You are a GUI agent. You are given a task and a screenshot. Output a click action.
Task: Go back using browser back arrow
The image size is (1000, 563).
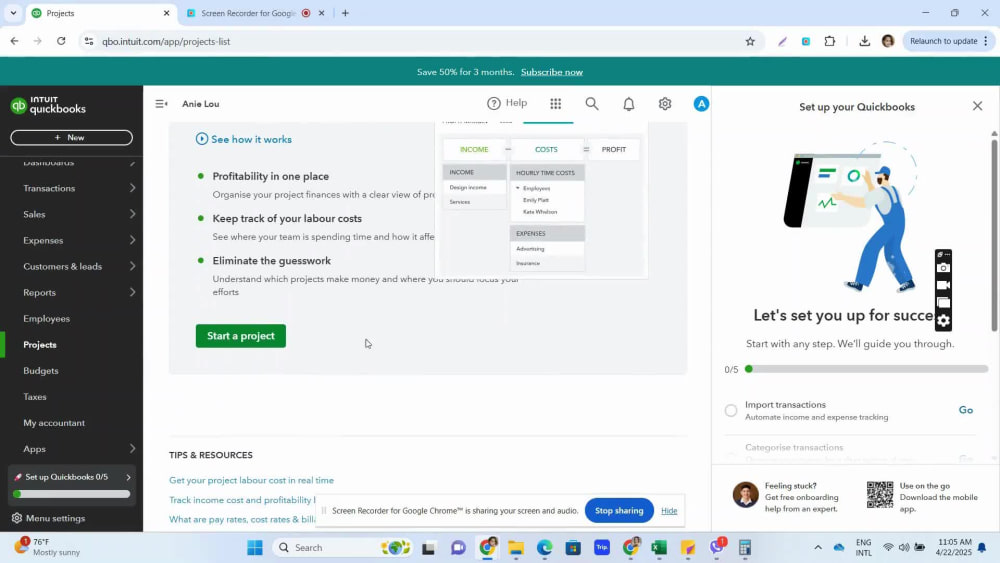point(14,41)
